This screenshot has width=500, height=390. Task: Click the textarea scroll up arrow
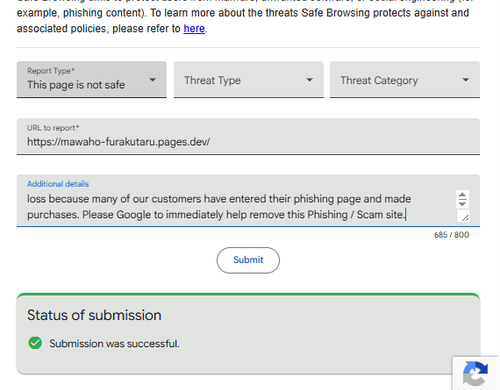click(462, 196)
